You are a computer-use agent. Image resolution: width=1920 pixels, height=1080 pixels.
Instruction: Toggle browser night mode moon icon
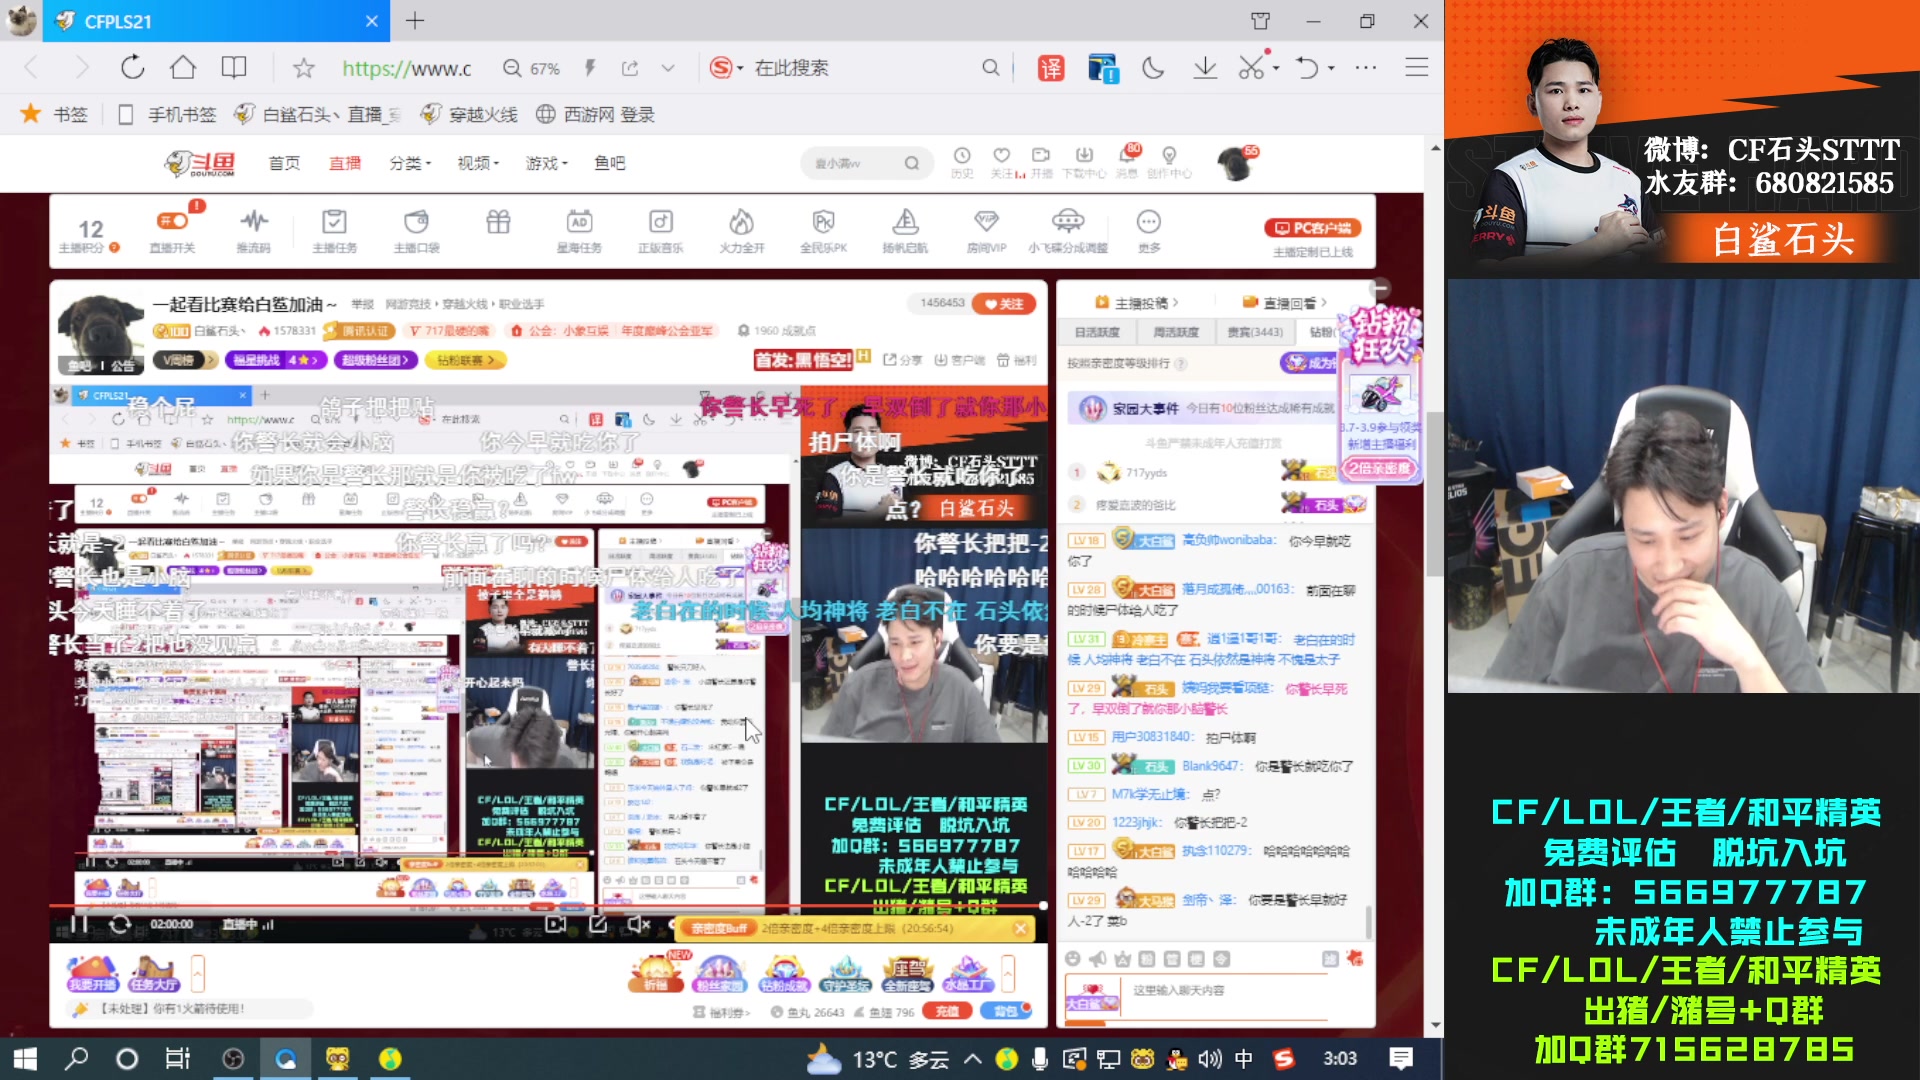pos(1153,68)
